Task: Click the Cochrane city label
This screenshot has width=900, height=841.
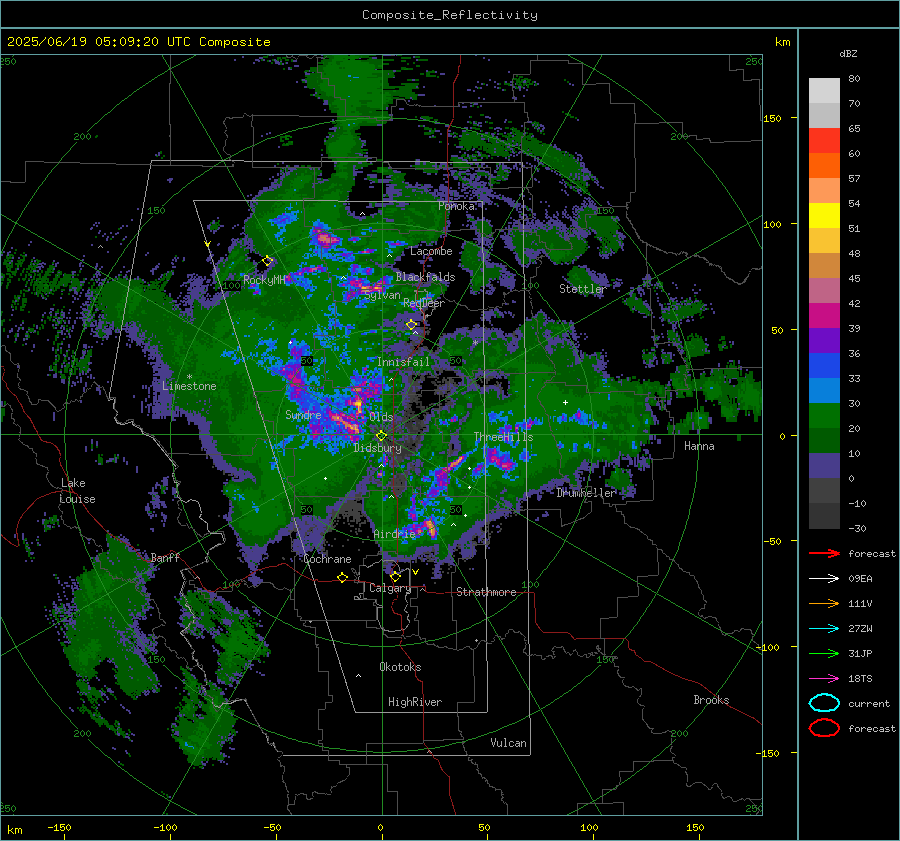Action: point(327,559)
